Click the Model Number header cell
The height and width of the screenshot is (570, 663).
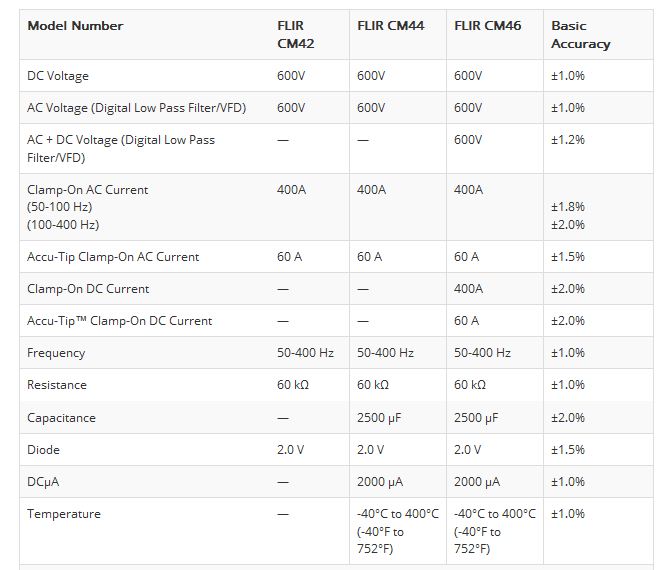tap(75, 26)
